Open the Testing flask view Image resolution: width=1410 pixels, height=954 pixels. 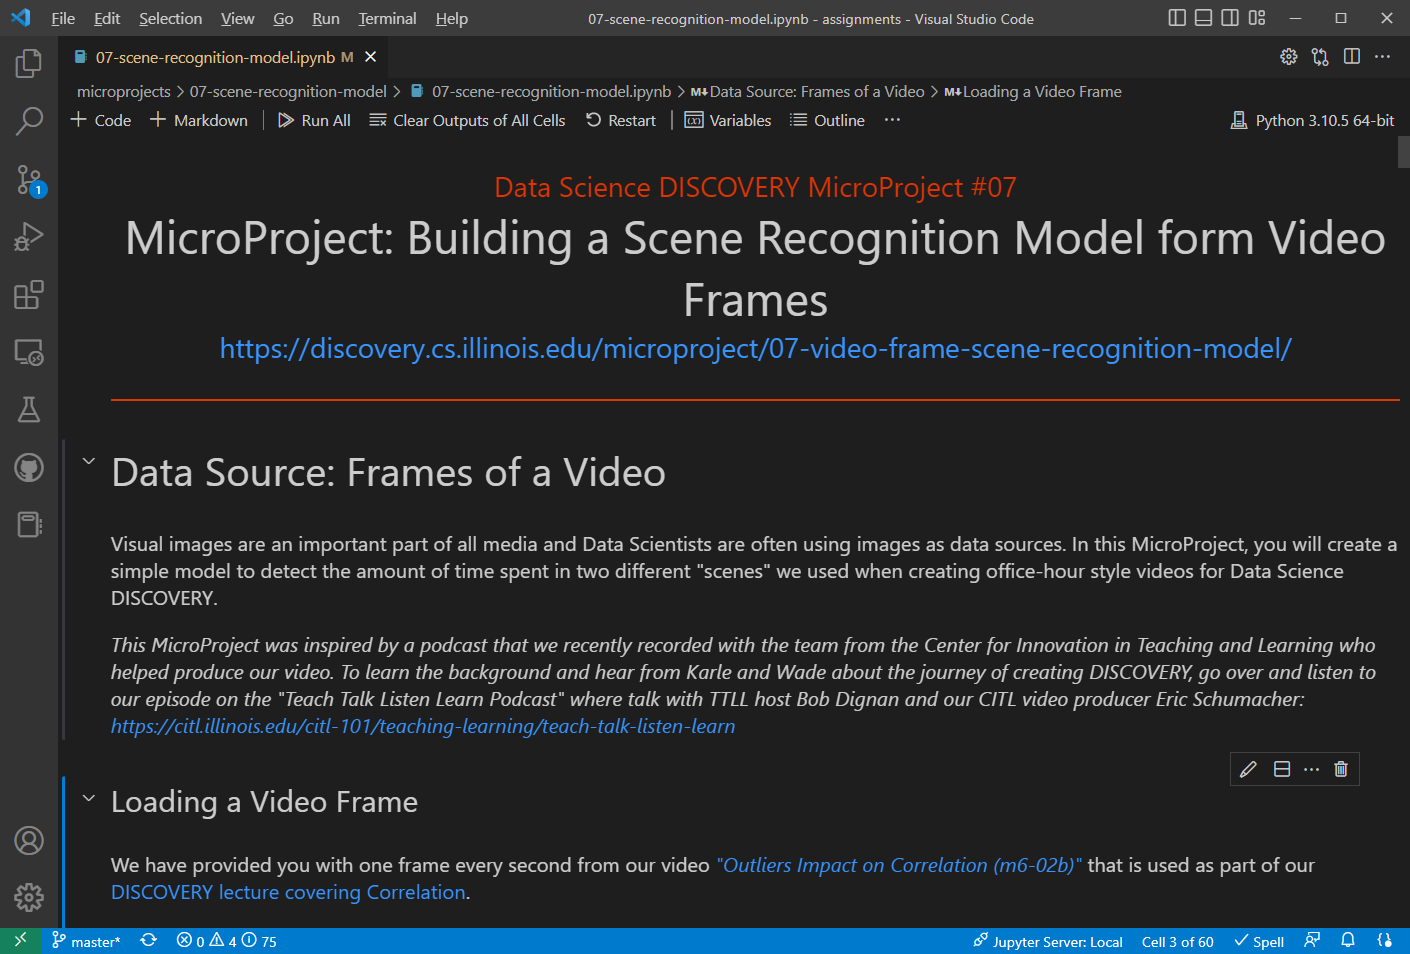click(29, 410)
